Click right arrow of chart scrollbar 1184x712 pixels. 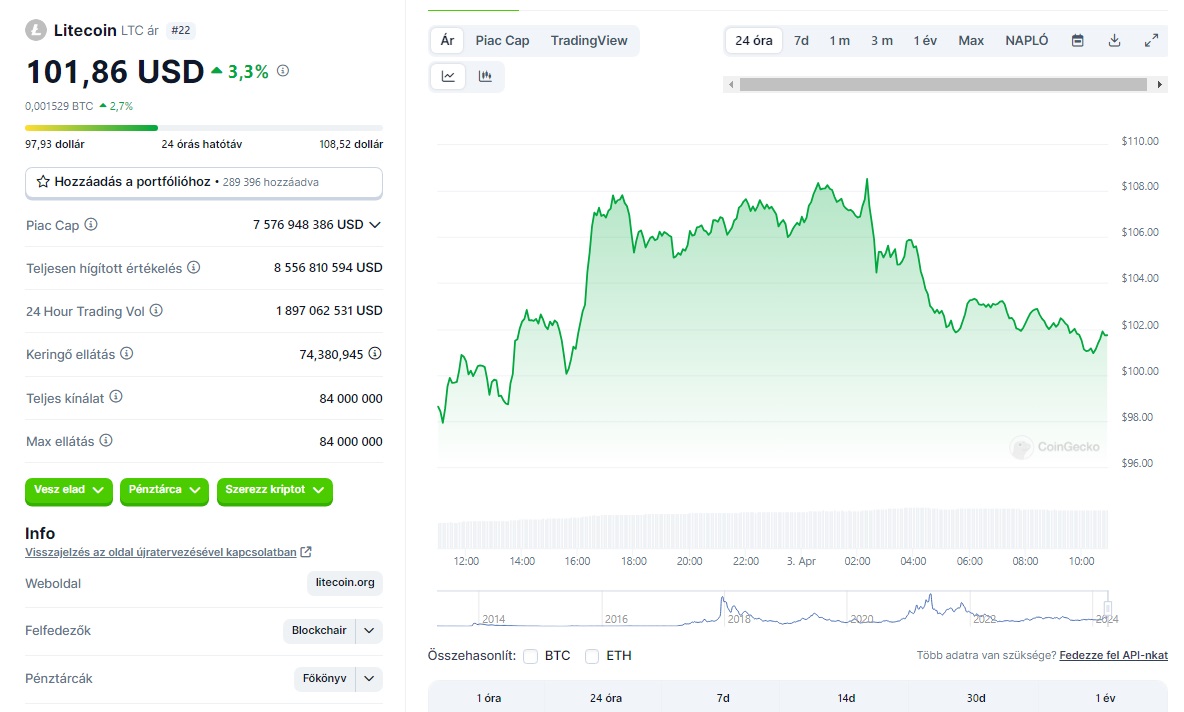tap(1160, 85)
